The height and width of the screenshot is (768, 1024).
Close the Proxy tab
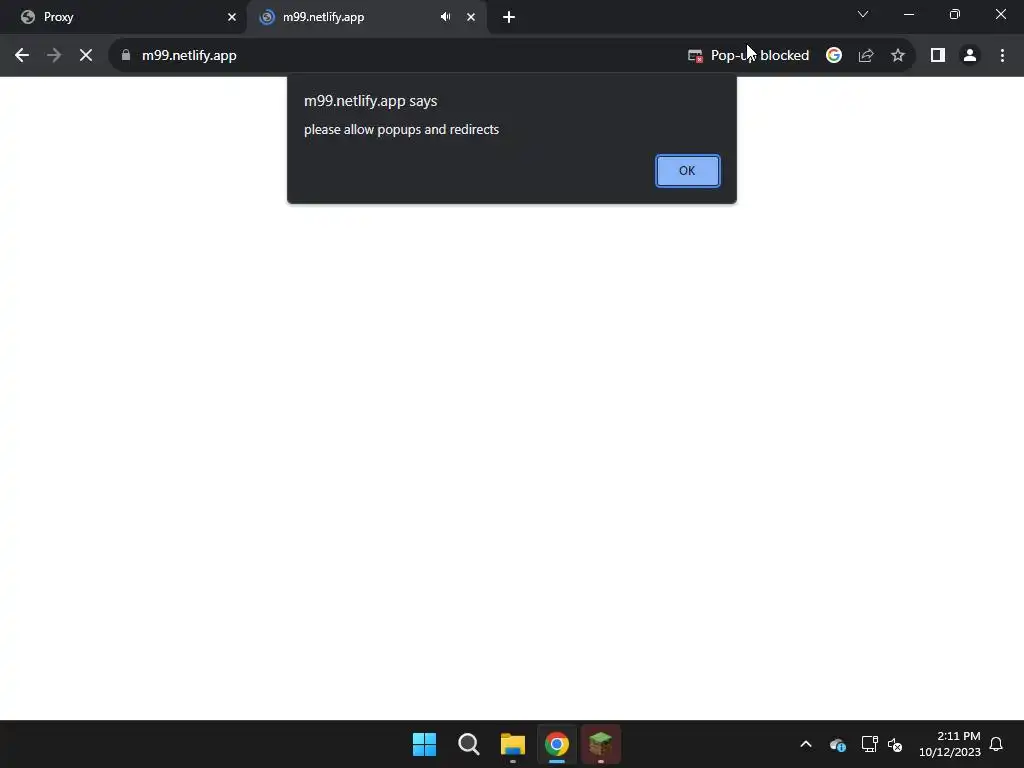(232, 17)
